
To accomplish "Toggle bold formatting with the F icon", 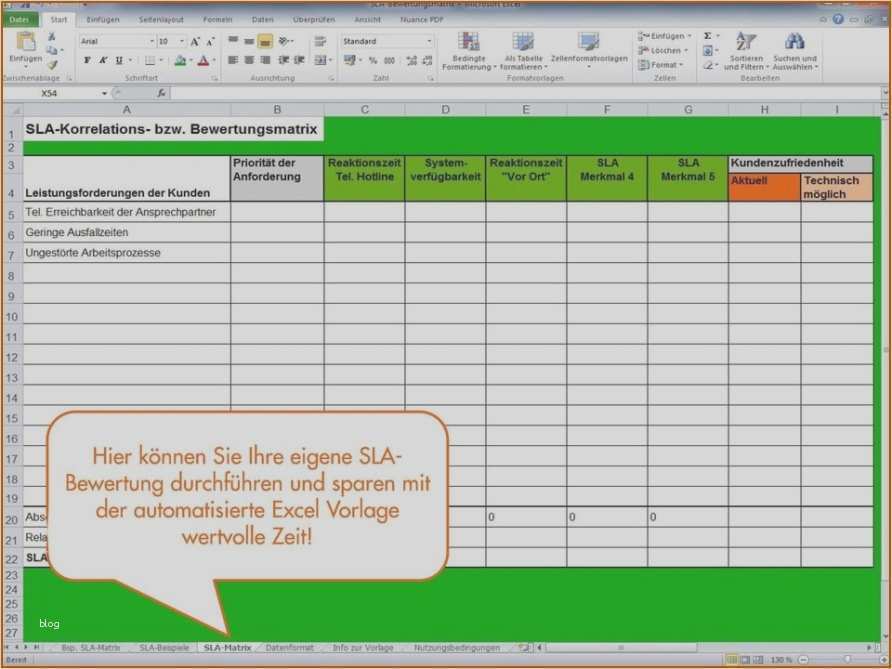I will tap(87, 59).
